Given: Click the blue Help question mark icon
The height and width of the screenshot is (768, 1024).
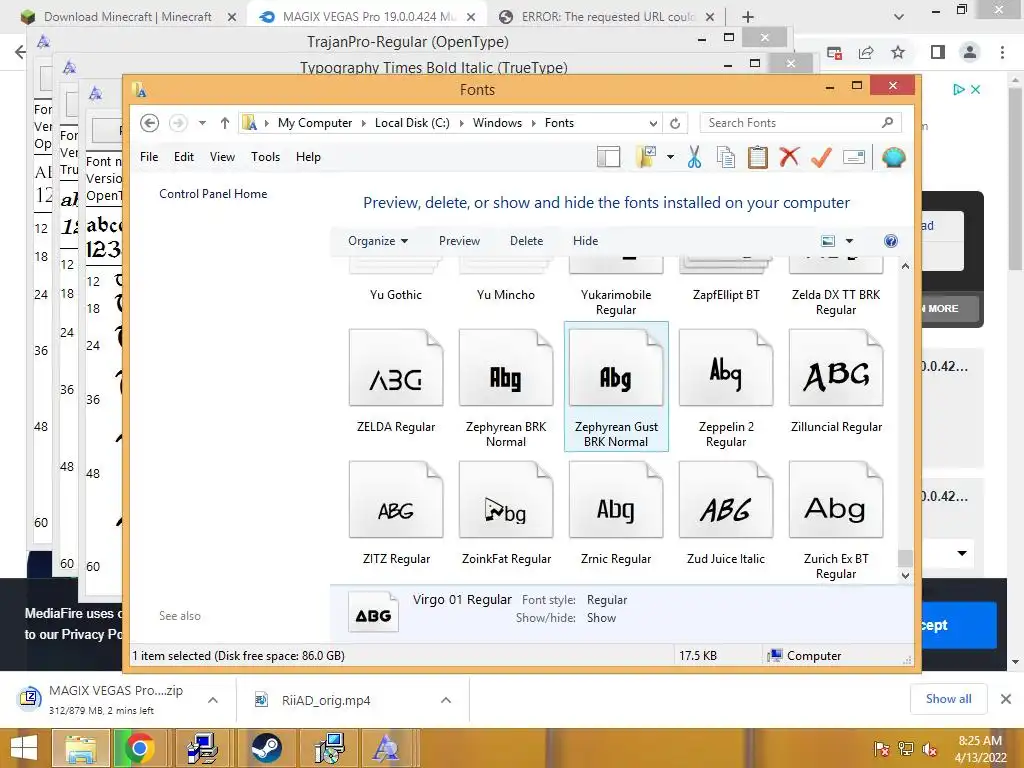Looking at the screenshot, I should point(891,241).
